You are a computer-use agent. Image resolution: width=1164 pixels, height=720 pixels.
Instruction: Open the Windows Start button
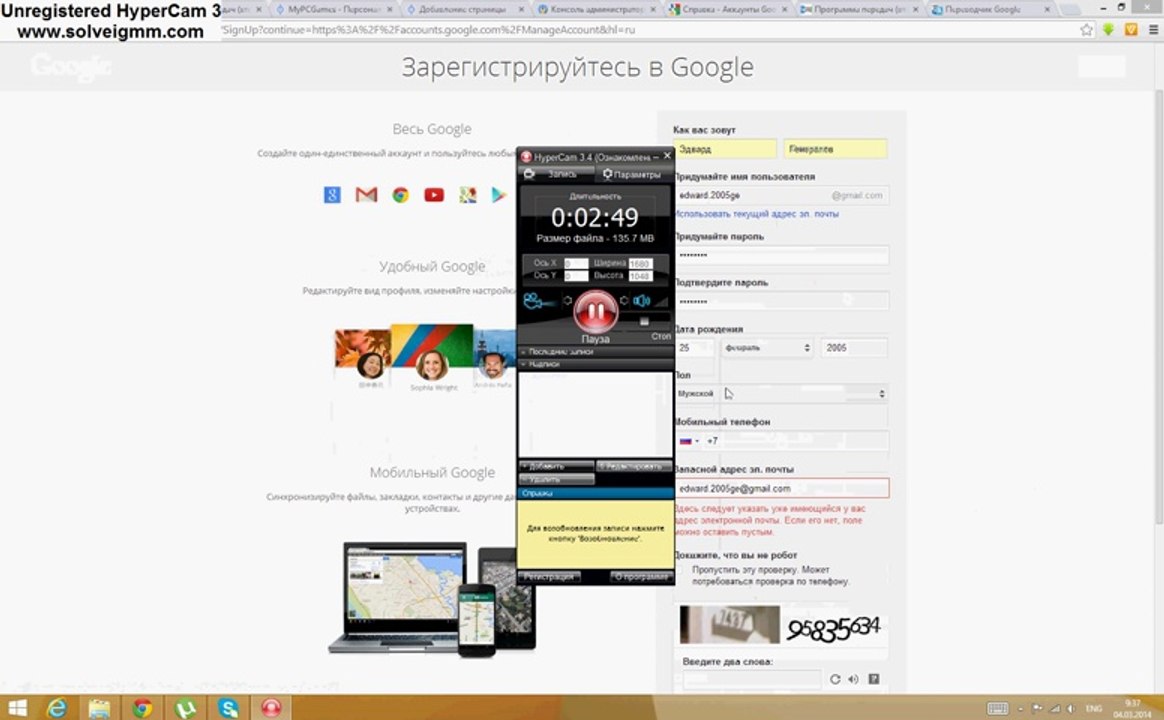coord(18,708)
